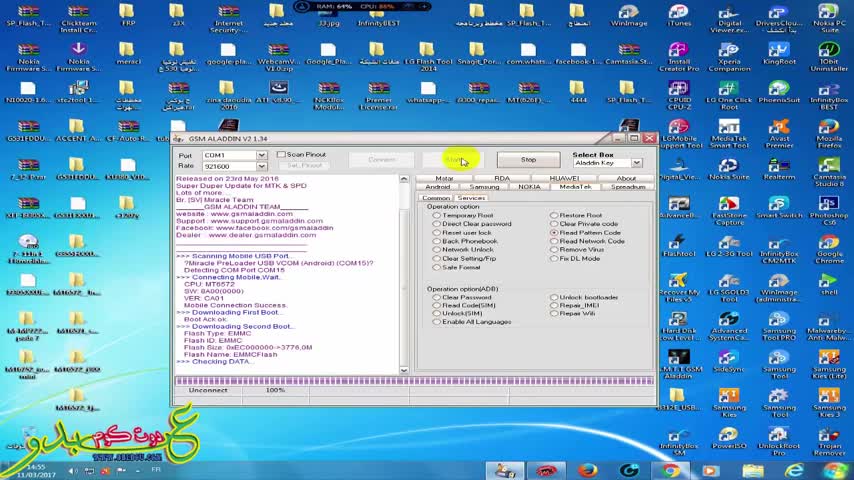This screenshot has height=480, width=854.
Task: Open the iTunes desktop icon
Action: click(x=679, y=15)
